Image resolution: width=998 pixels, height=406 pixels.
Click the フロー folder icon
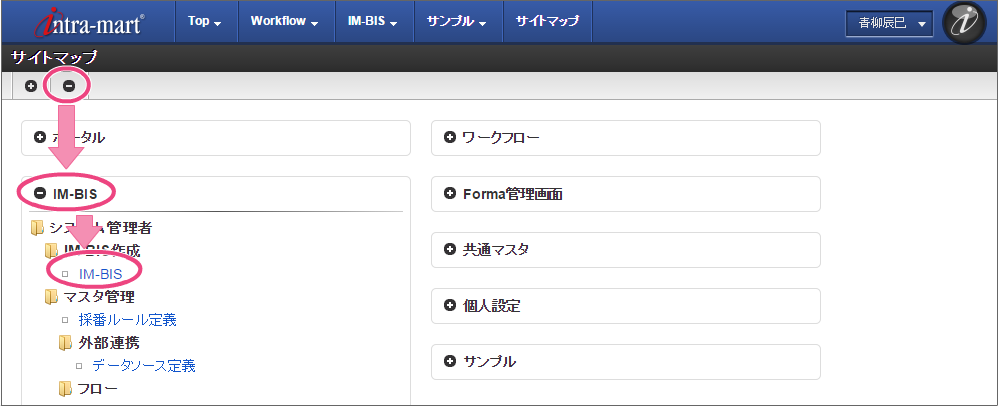pyautogui.click(x=65, y=388)
